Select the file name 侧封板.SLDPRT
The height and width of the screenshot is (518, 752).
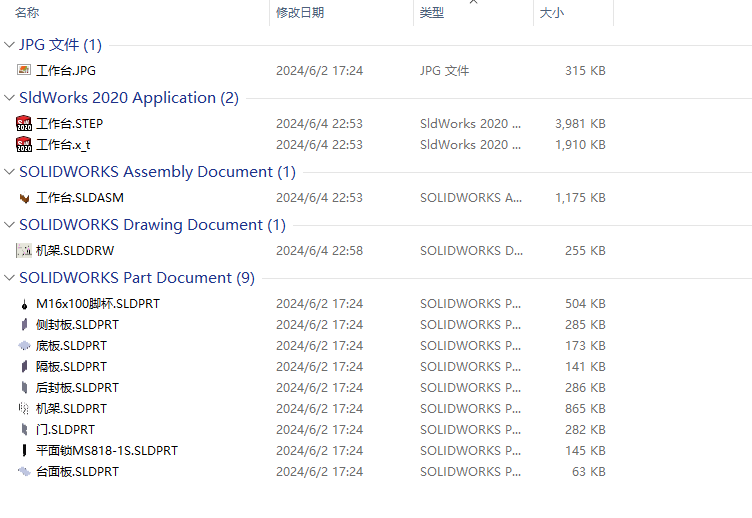point(78,325)
